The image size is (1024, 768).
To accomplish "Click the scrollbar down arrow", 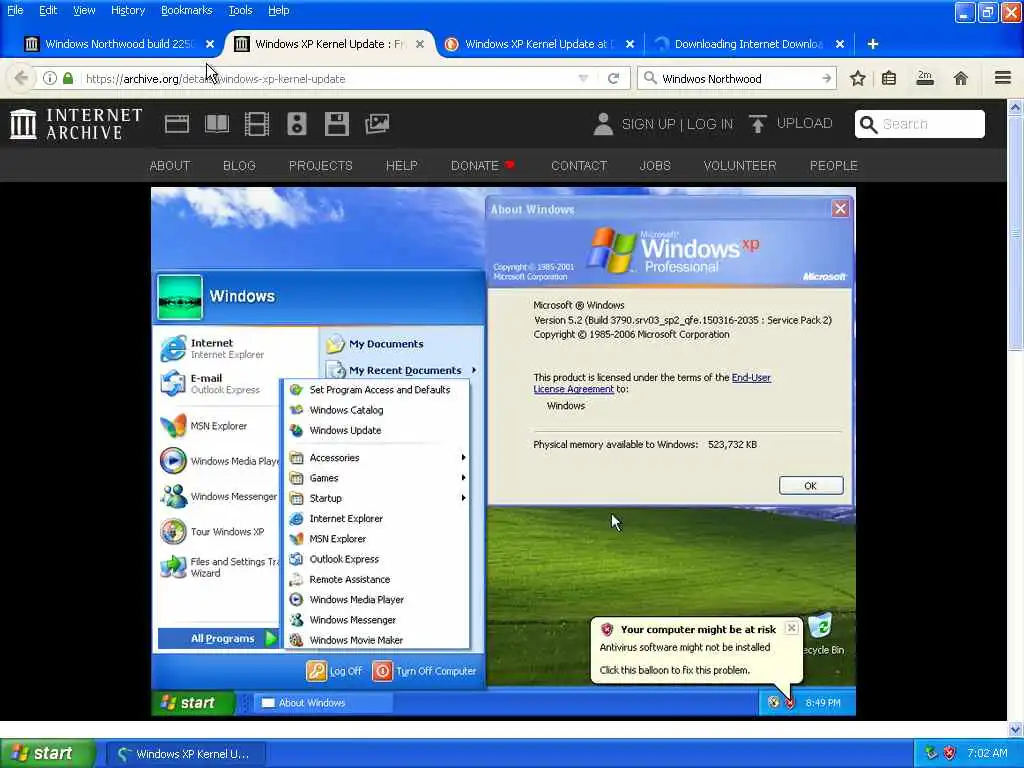I will pos(1016,728).
